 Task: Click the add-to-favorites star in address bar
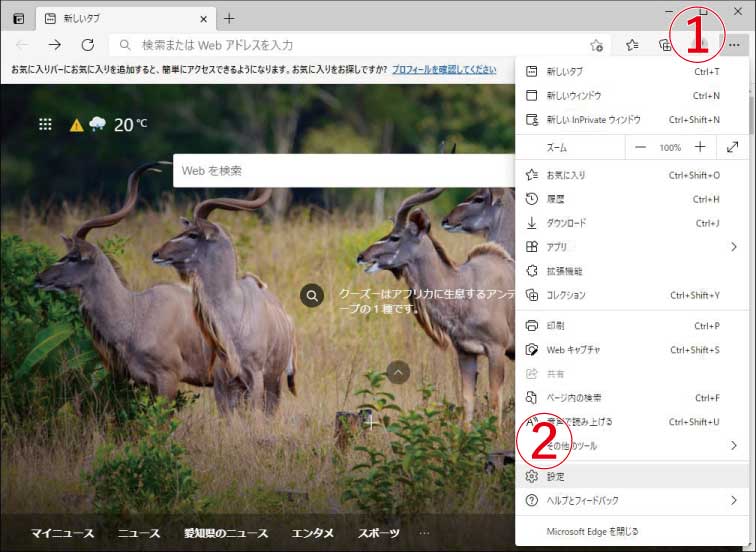click(596, 45)
